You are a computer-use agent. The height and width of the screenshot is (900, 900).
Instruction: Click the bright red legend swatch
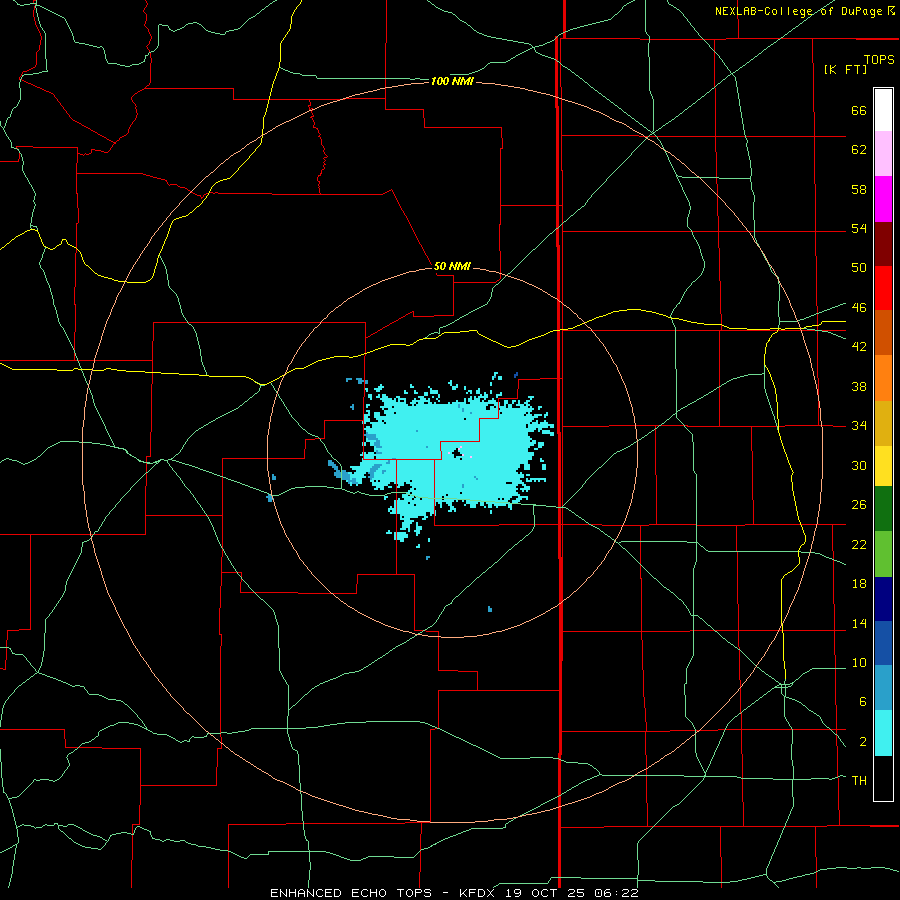click(x=883, y=288)
